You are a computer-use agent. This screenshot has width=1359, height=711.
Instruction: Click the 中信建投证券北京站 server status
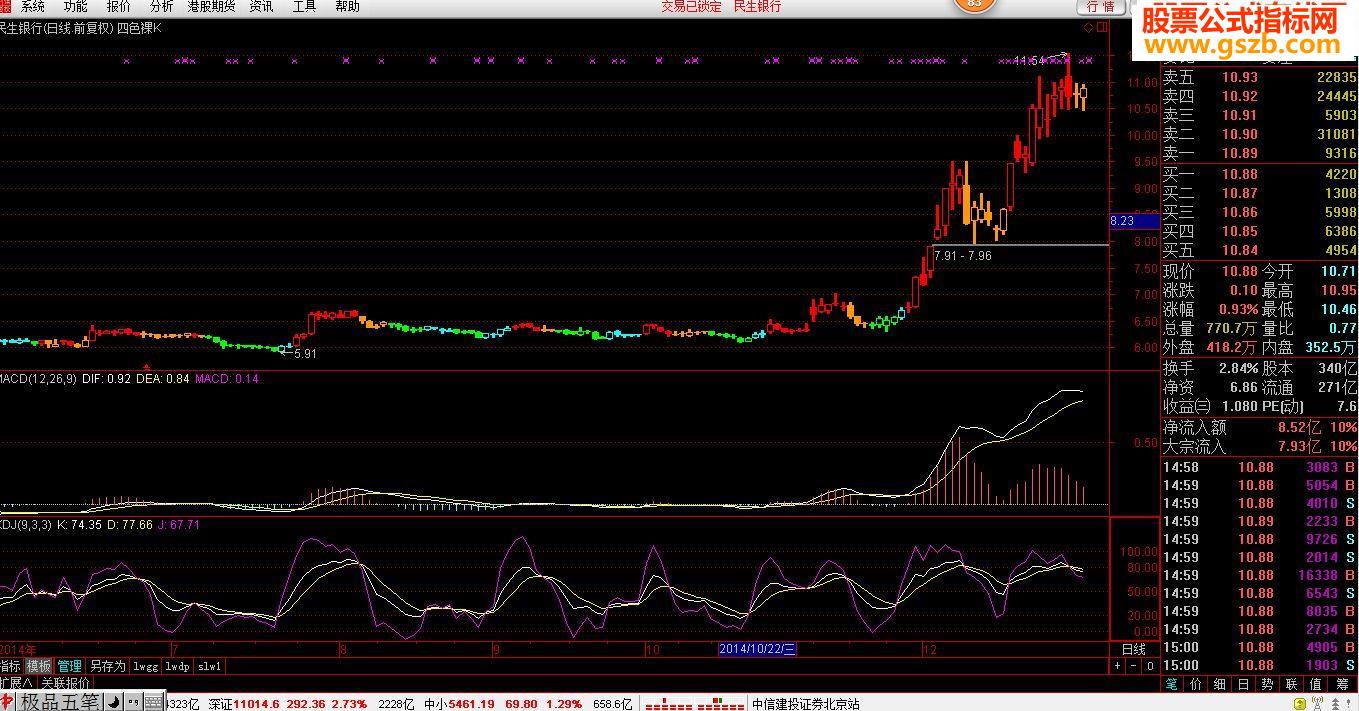coord(806,704)
